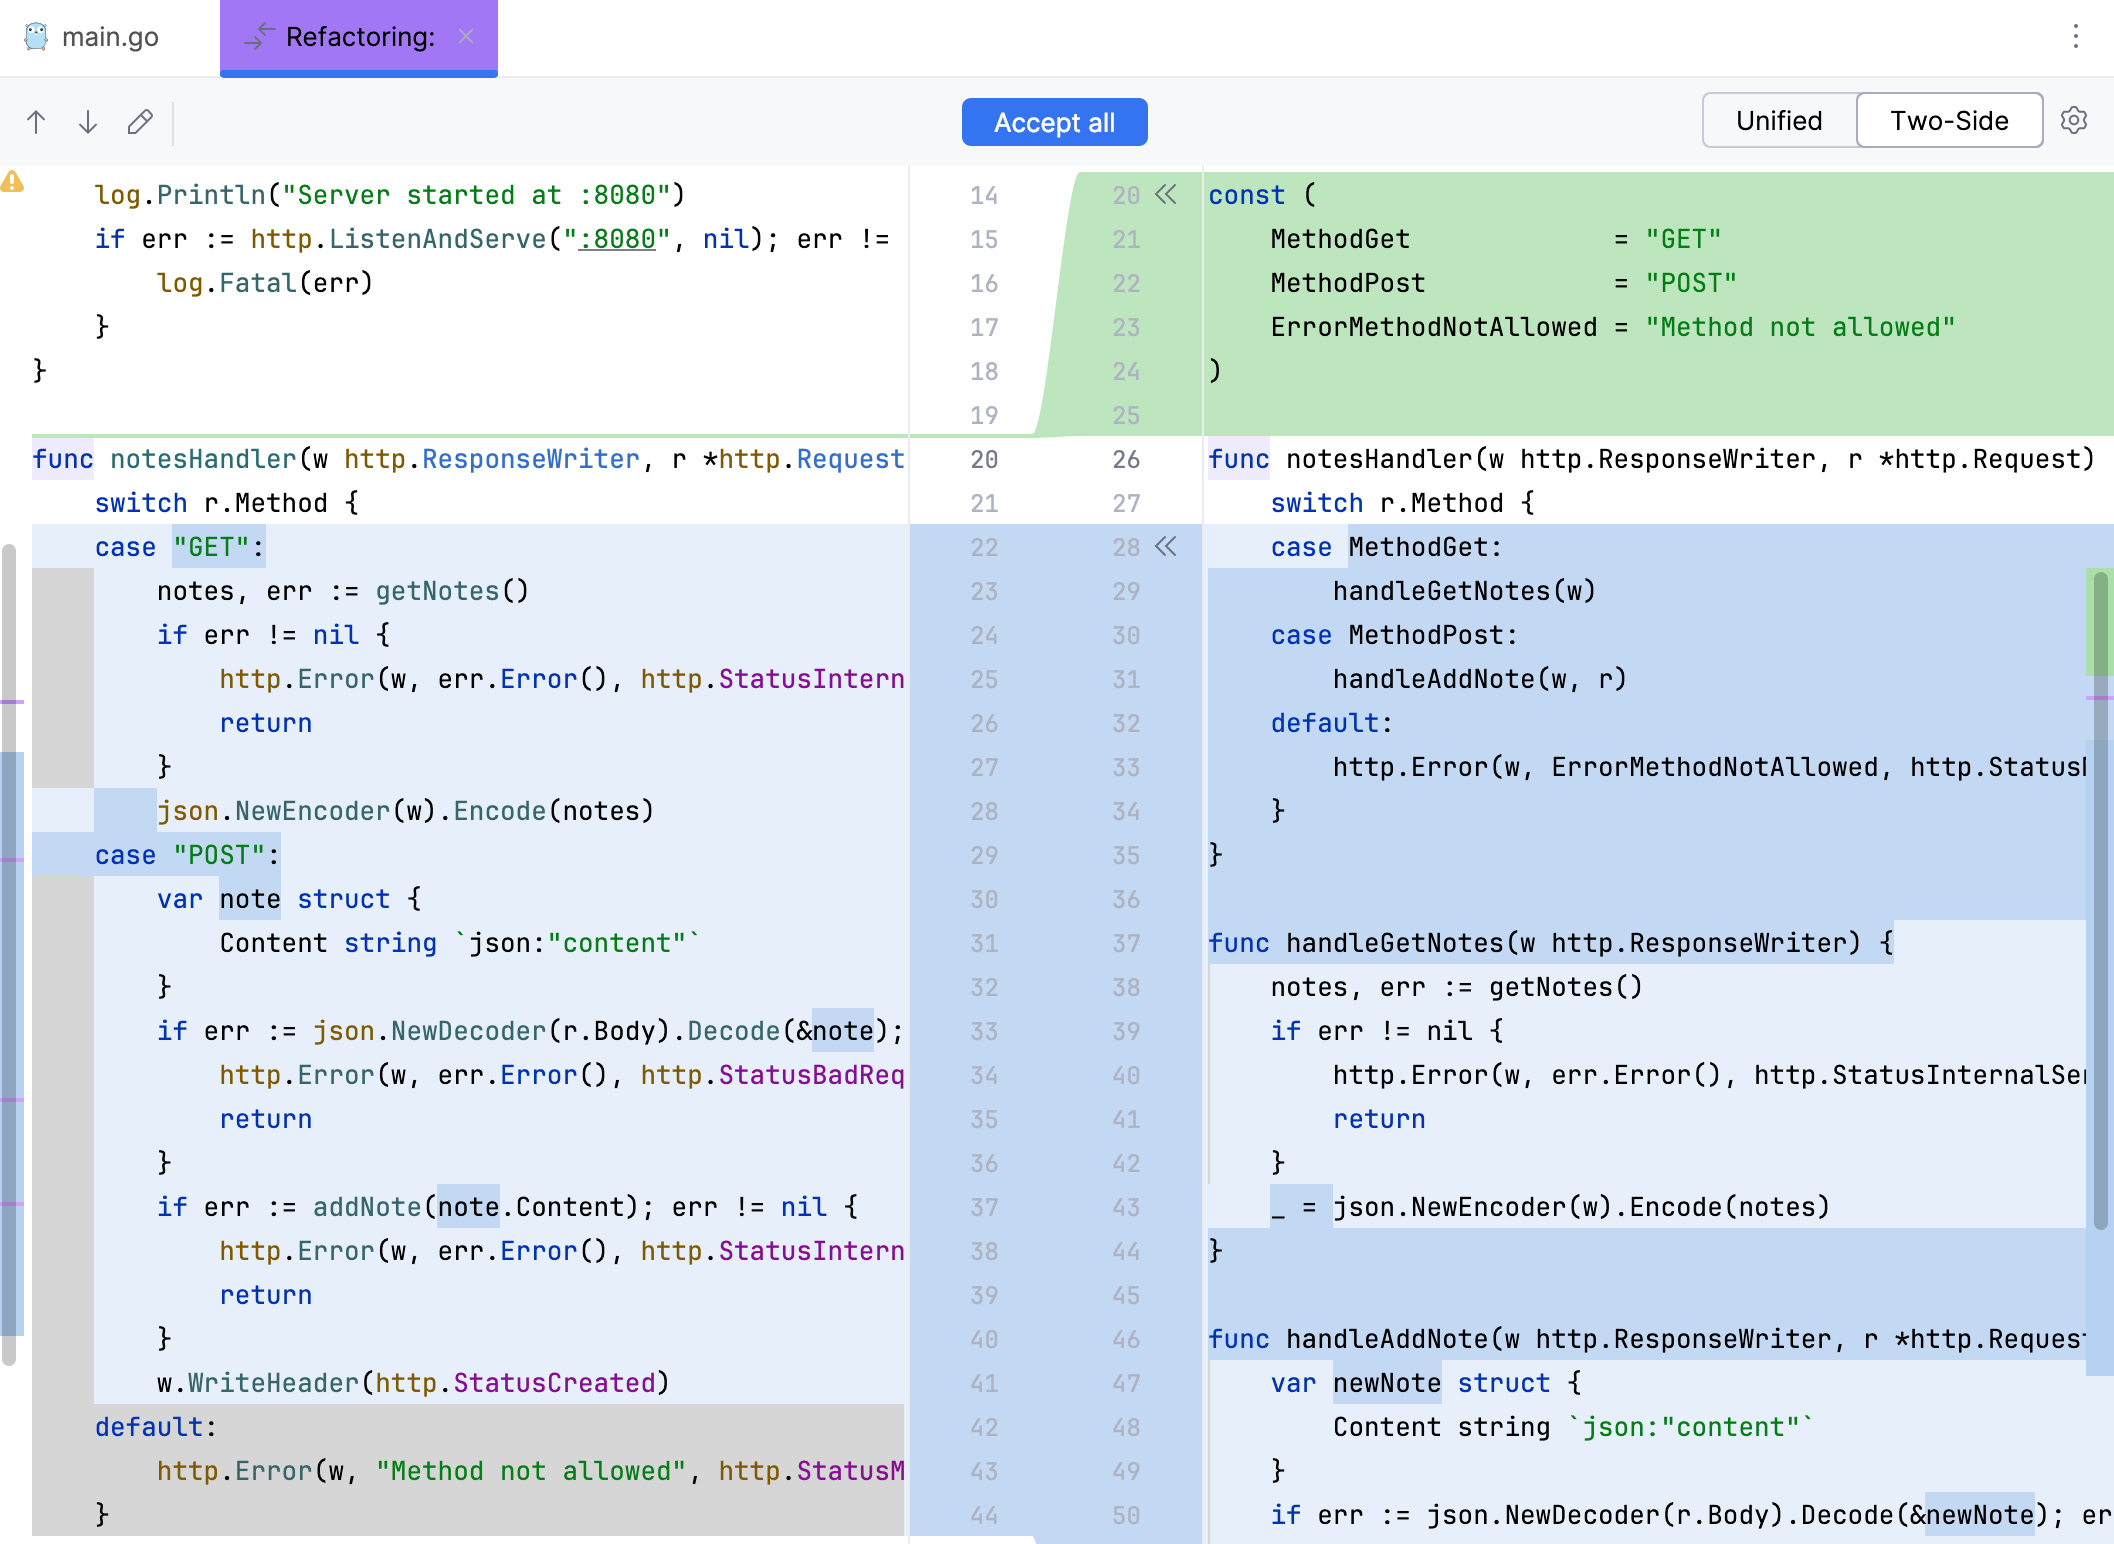The image size is (2114, 1544).
Task: Click the three-dot menu icon top right
Action: tap(2075, 36)
